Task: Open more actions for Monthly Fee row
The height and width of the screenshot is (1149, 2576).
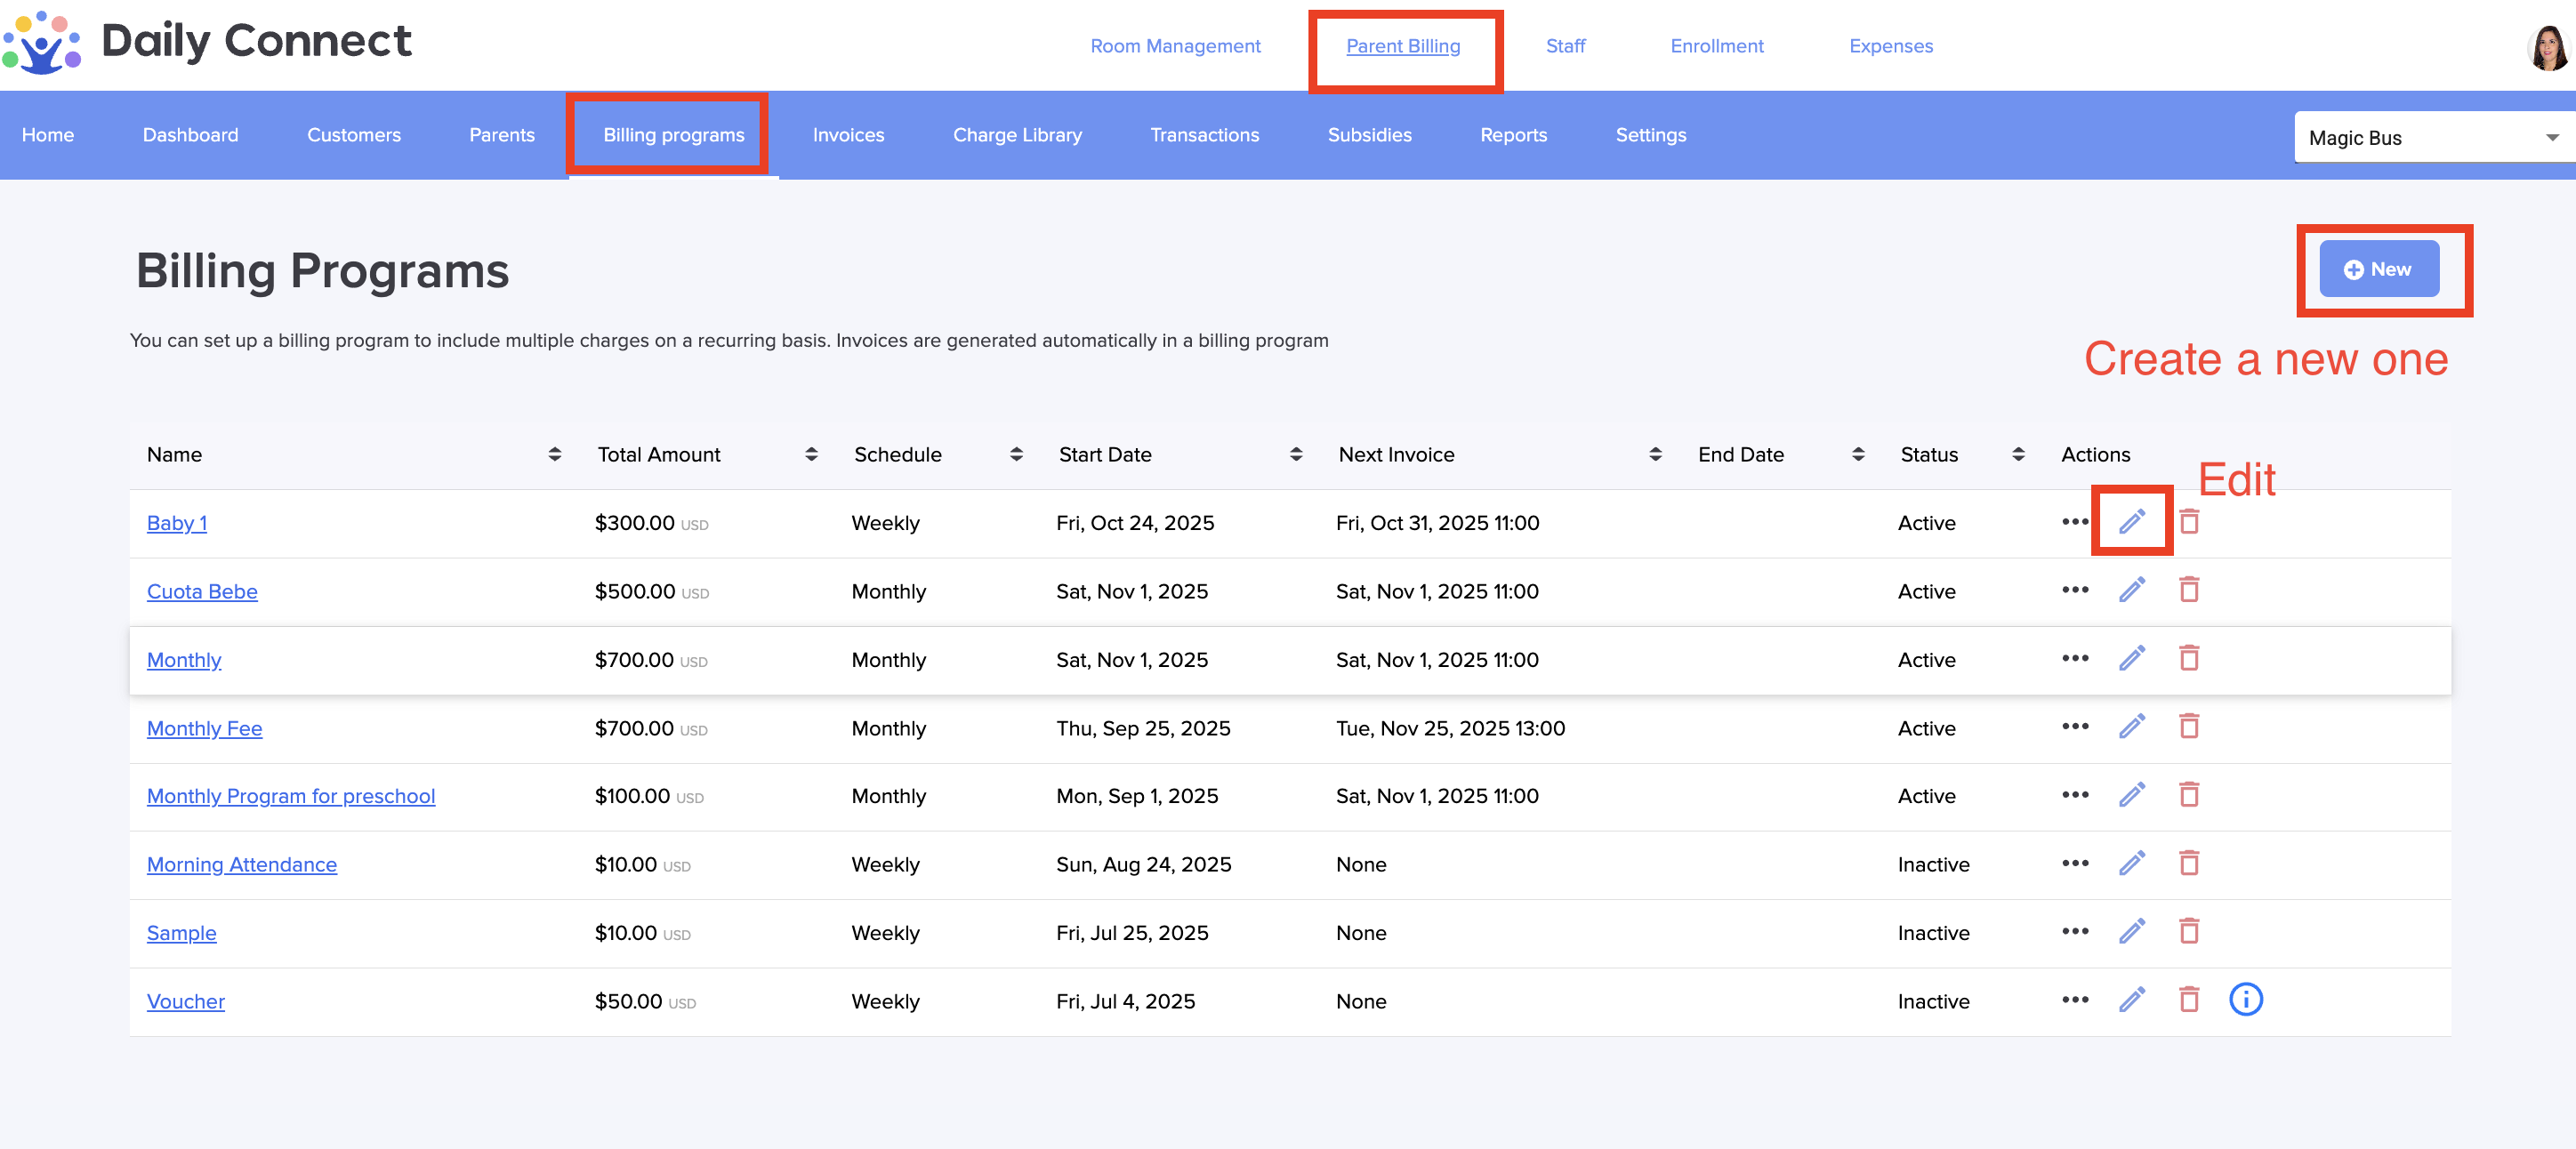Action: [2074, 726]
